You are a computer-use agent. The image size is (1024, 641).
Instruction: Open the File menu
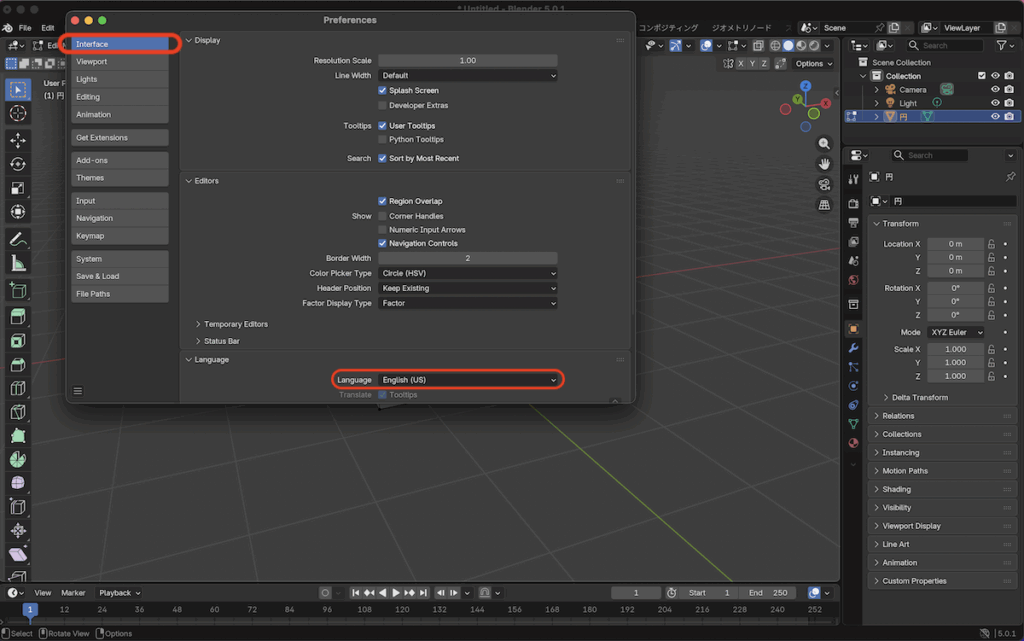(x=25, y=27)
